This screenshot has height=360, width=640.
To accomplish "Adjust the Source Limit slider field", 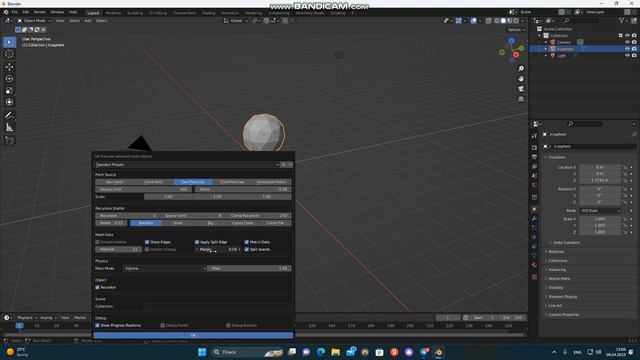I will tap(143, 189).
